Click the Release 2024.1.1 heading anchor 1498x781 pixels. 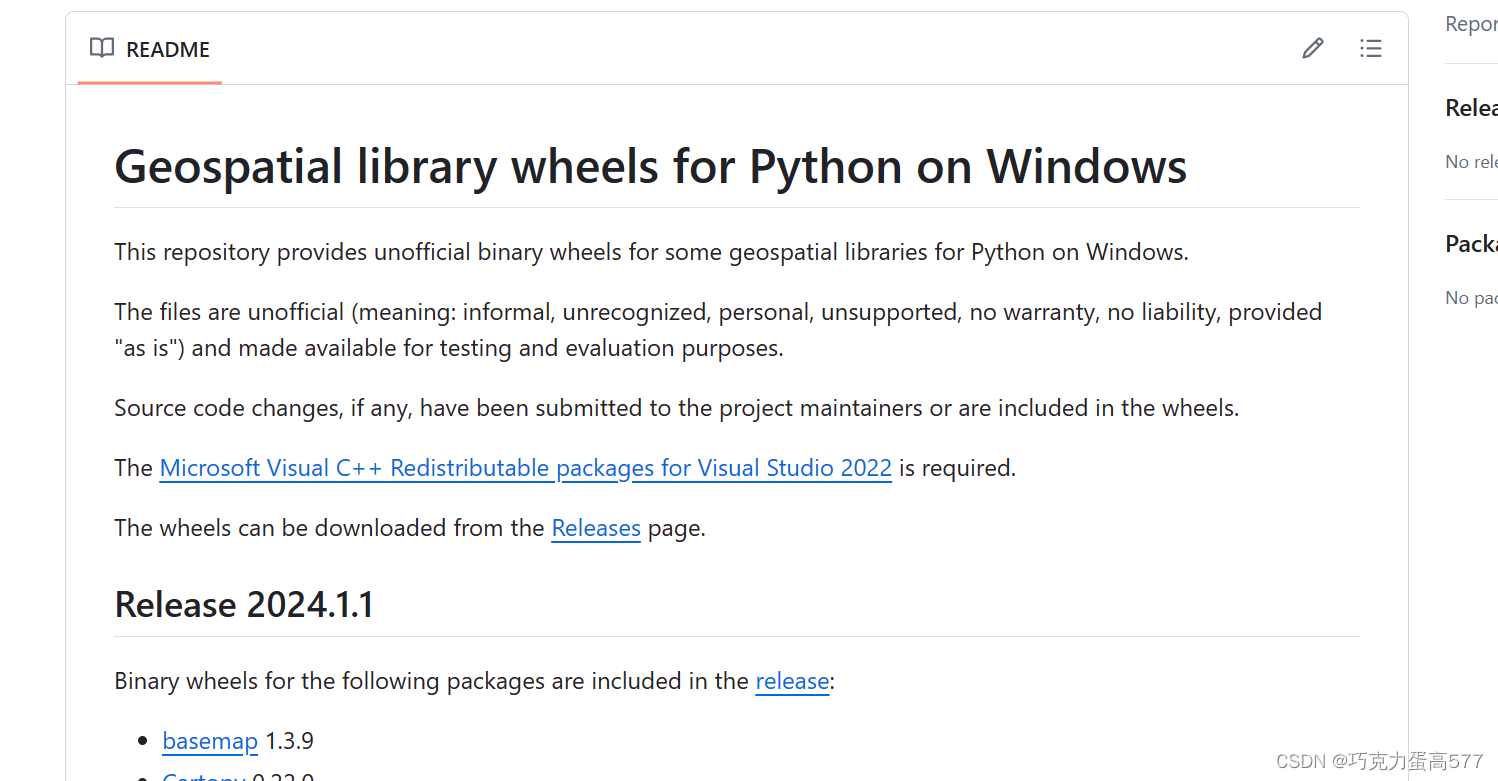point(243,604)
